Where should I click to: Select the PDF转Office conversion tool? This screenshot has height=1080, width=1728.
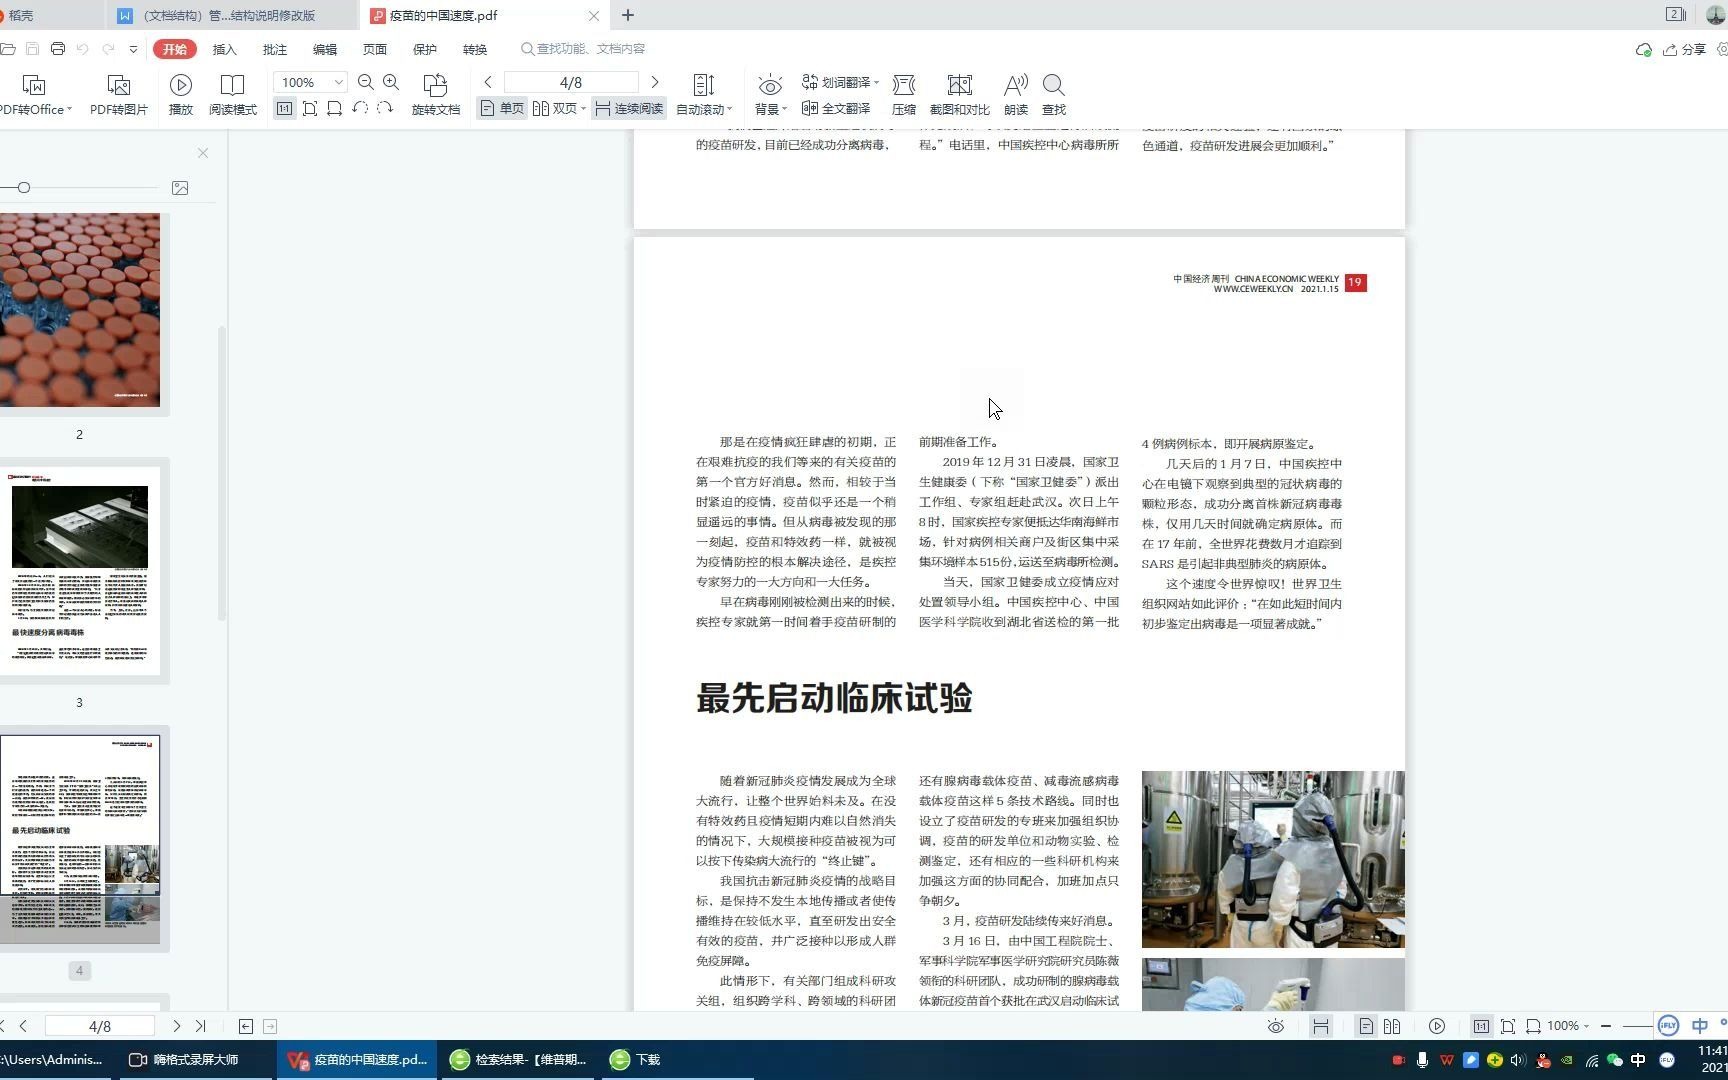pos(35,94)
